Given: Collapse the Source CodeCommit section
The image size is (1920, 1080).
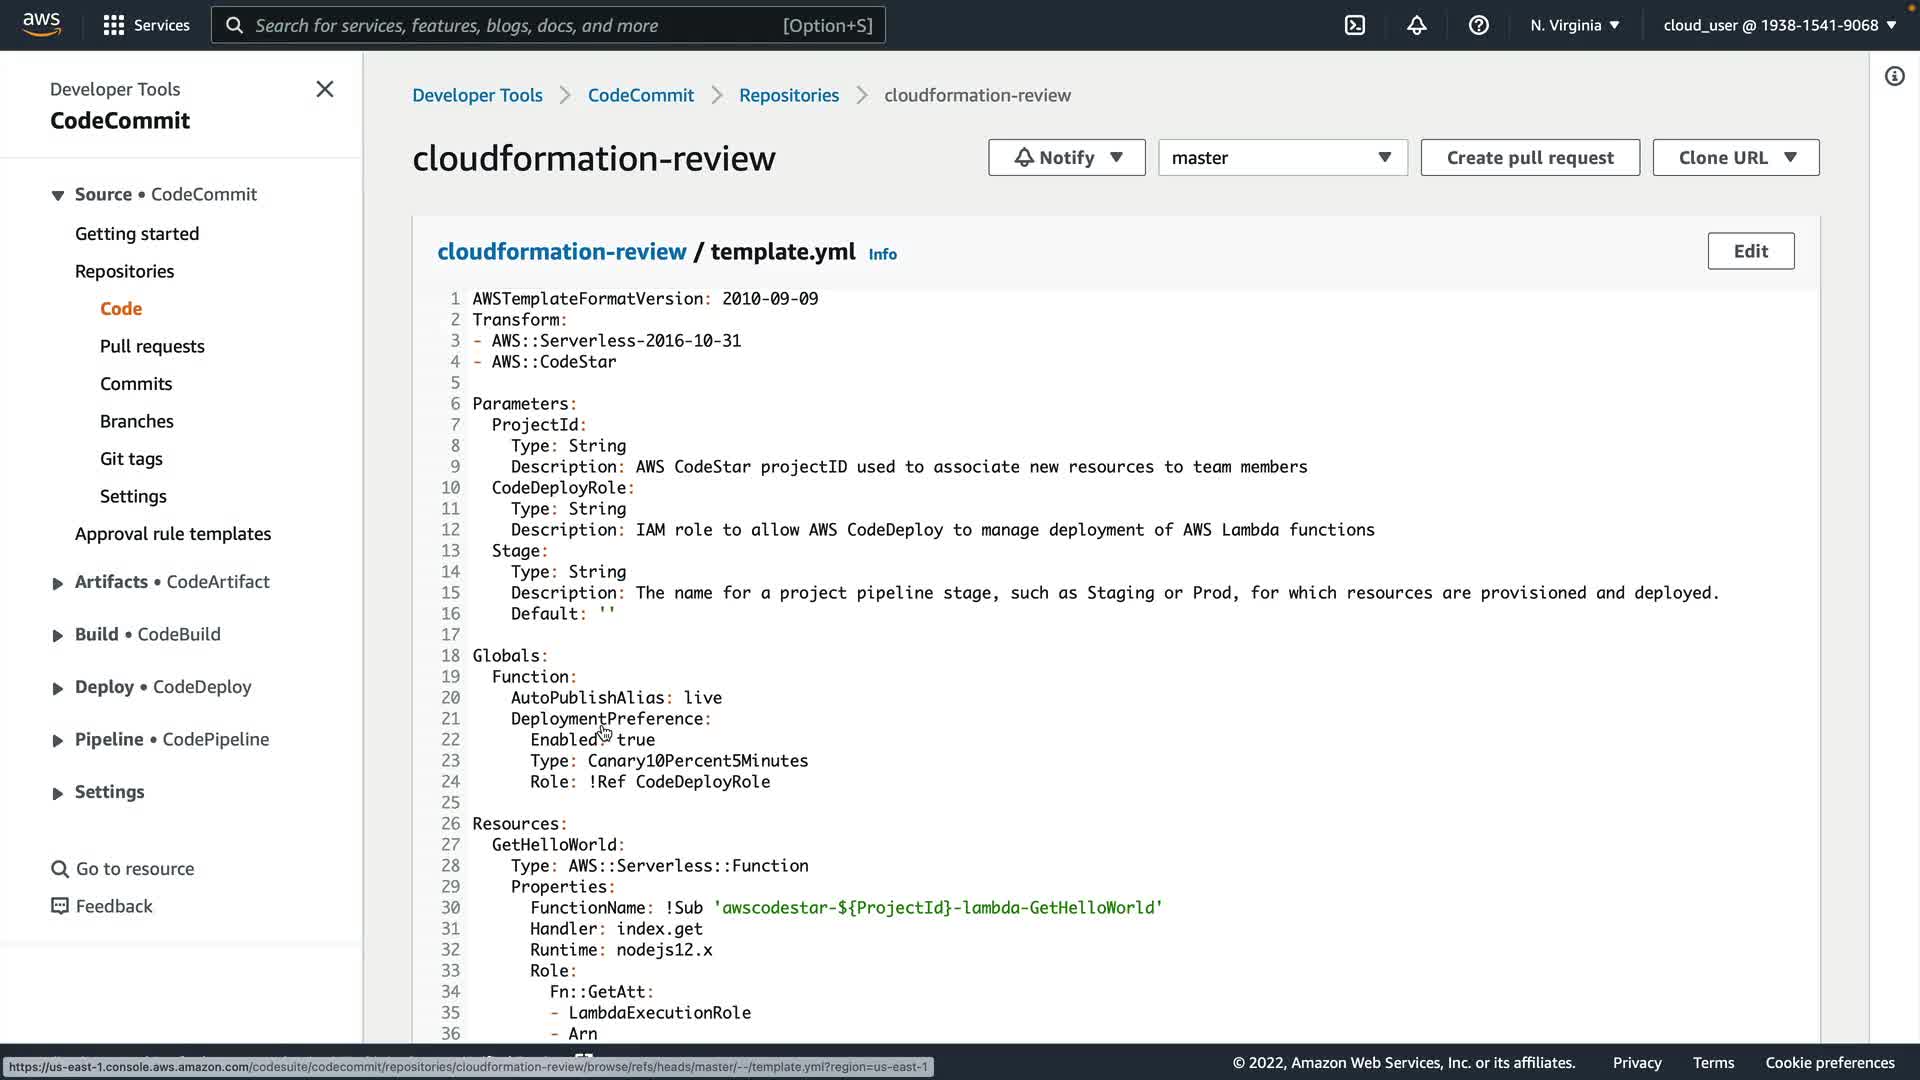Looking at the screenshot, I should 58,195.
